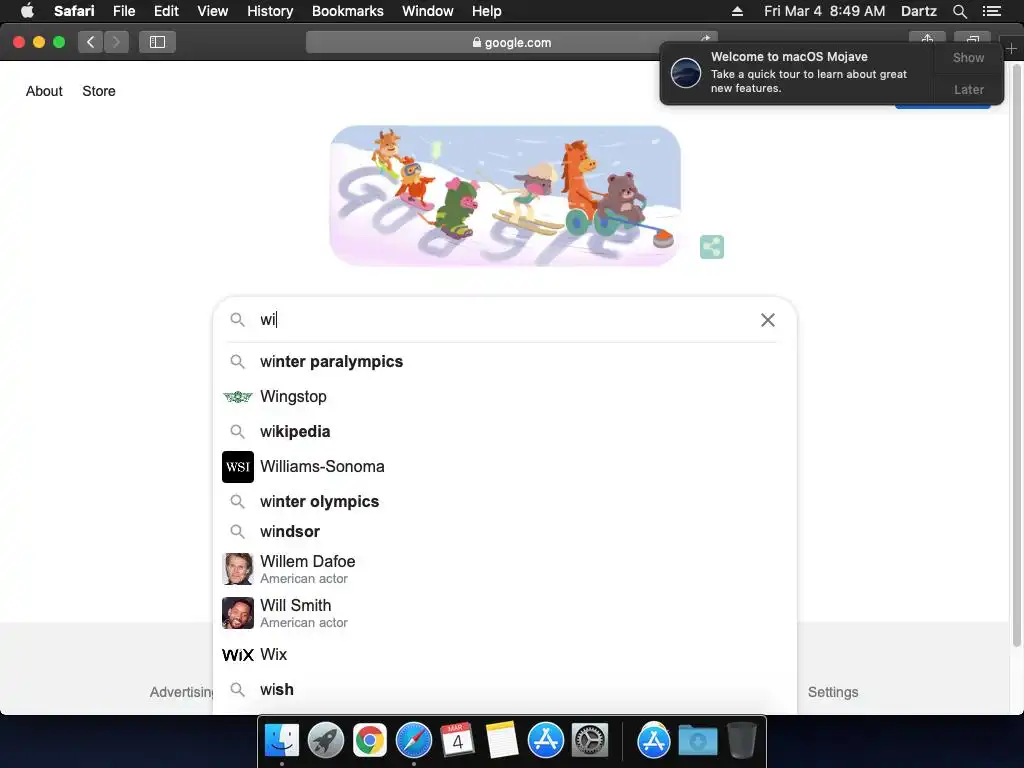Open the File menu

pyautogui.click(x=124, y=11)
